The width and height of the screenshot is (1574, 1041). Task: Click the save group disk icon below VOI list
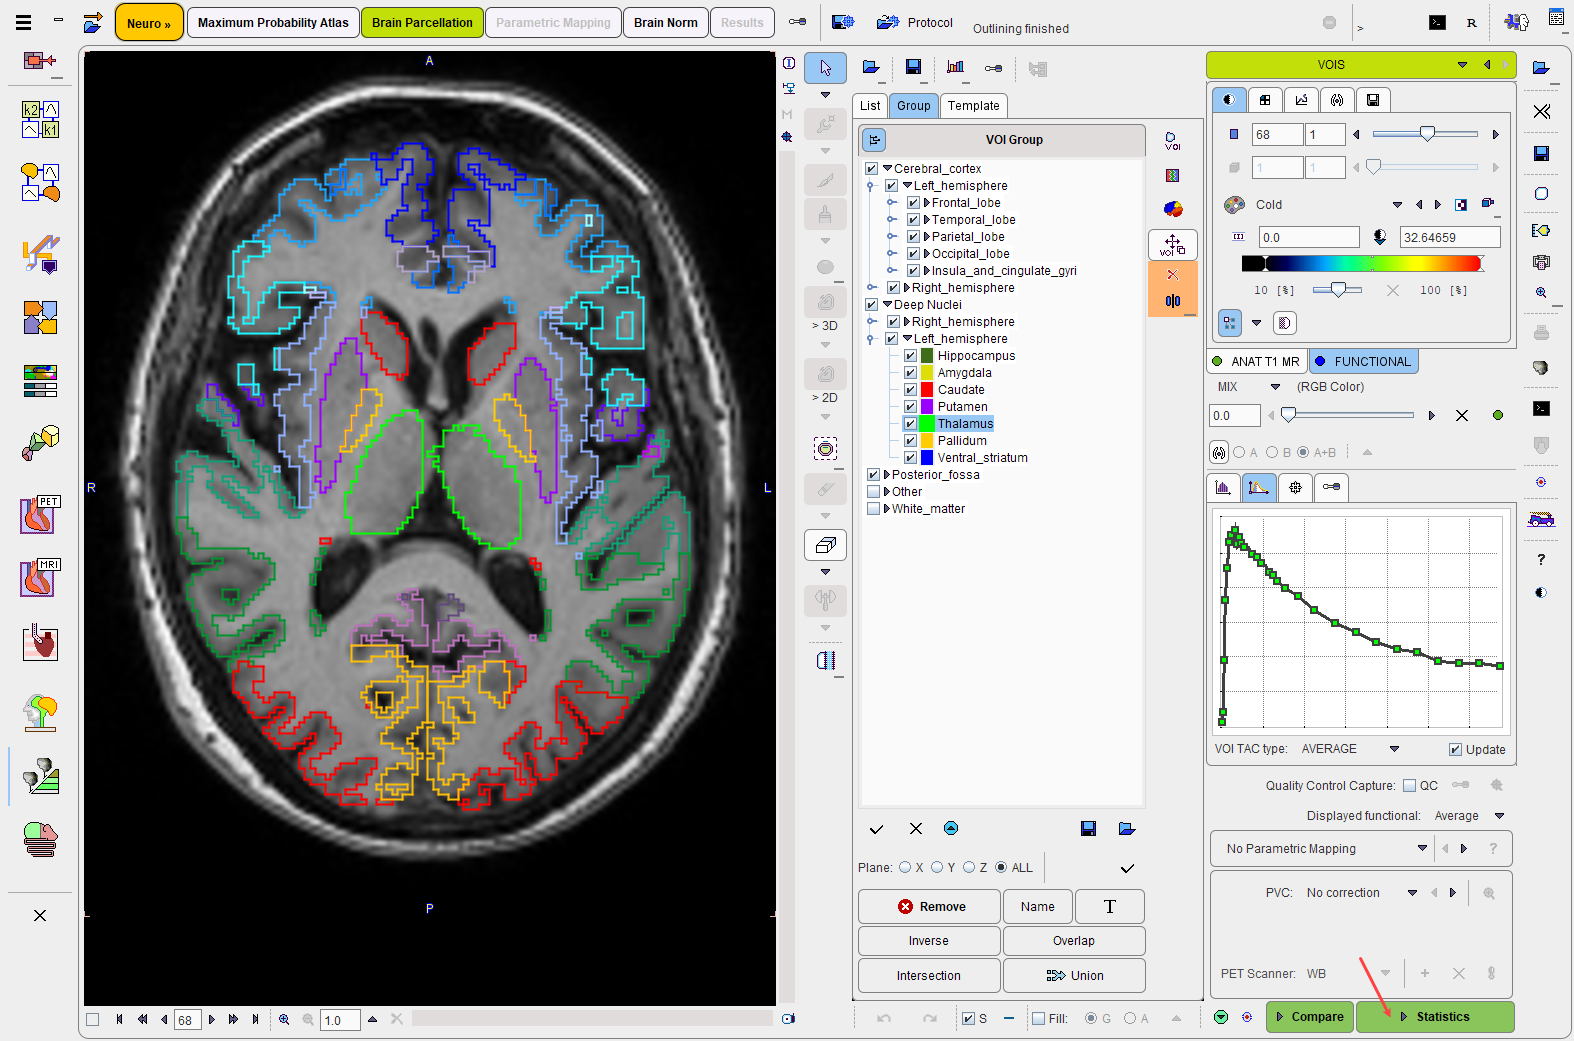tap(1088, 828)
